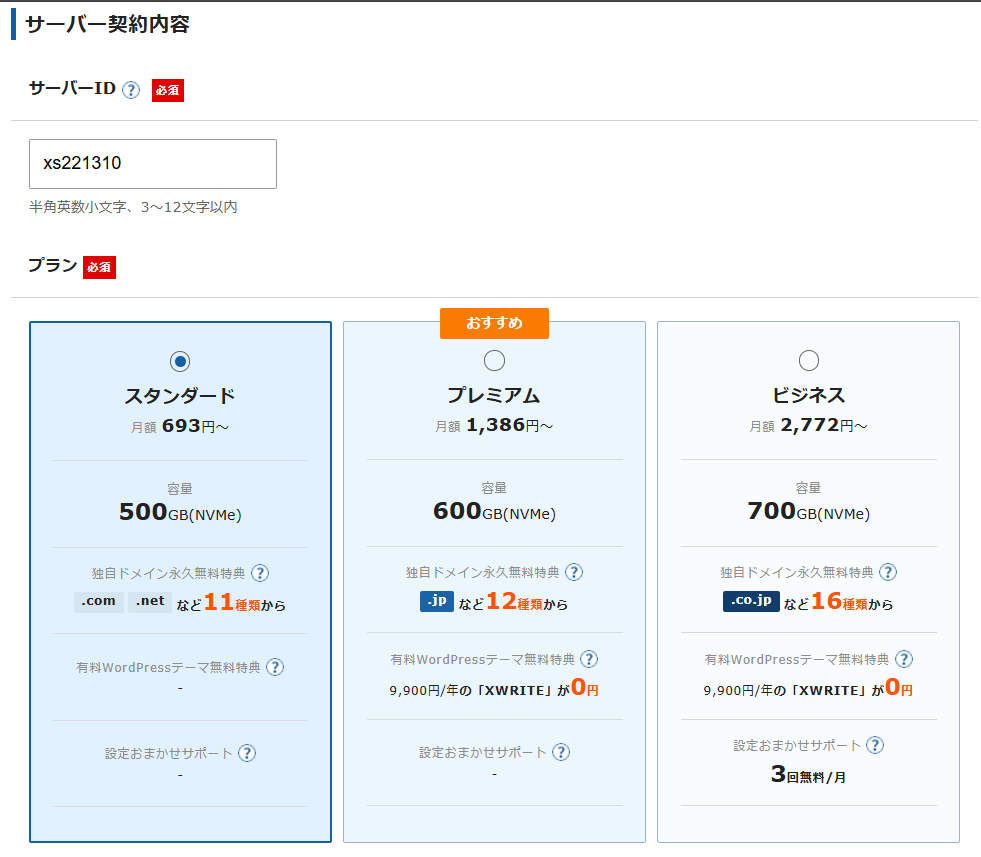The image size is (981, 857).
Task: Open 設定おまかせサポート help in プレミアム plan
Action: coord(561,752)
